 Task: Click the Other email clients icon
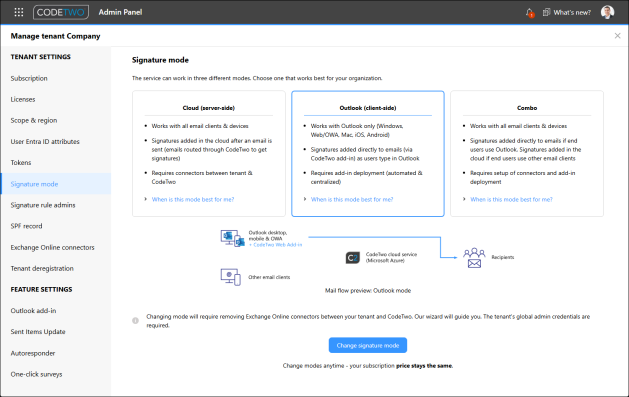click(x=231, y=277)
